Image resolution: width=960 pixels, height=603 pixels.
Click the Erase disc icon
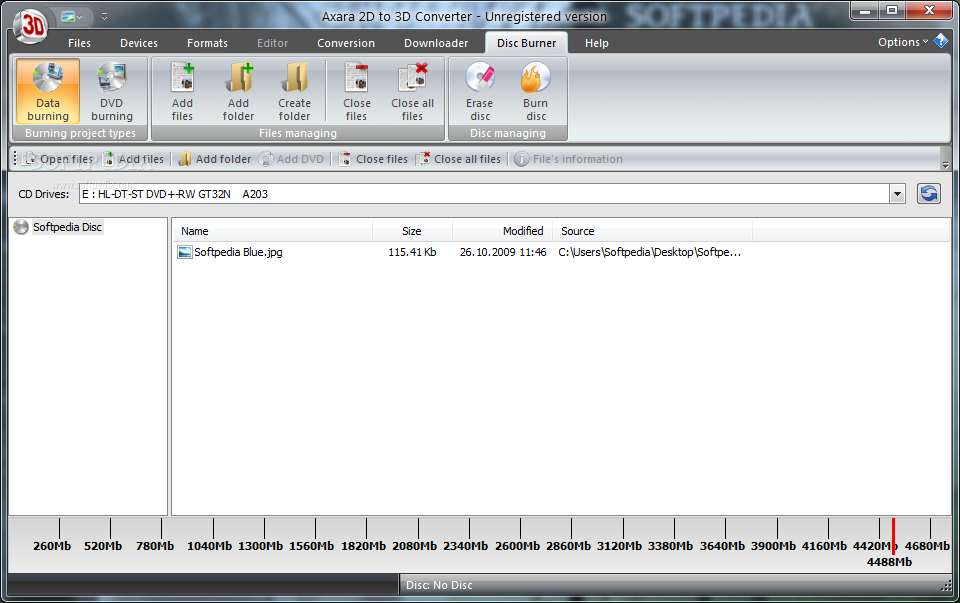coord(480,91)
